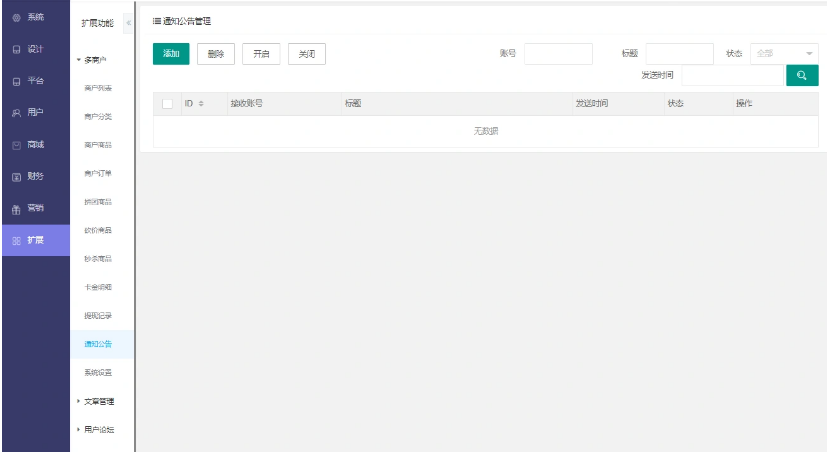The height and width of the screenshot is (452, 827).
Task: Go to 砍价商品 submenu item
Action: click(98, 230)
